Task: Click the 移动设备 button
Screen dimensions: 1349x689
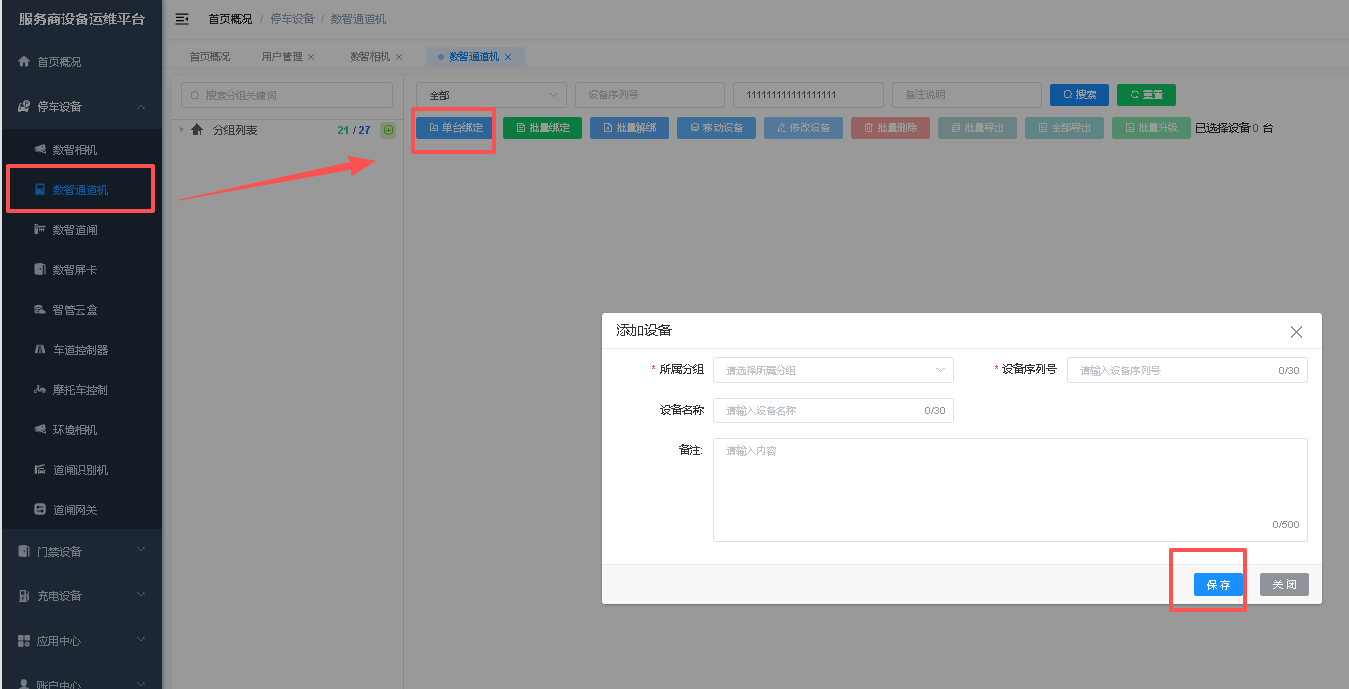Action: [716, 128]
